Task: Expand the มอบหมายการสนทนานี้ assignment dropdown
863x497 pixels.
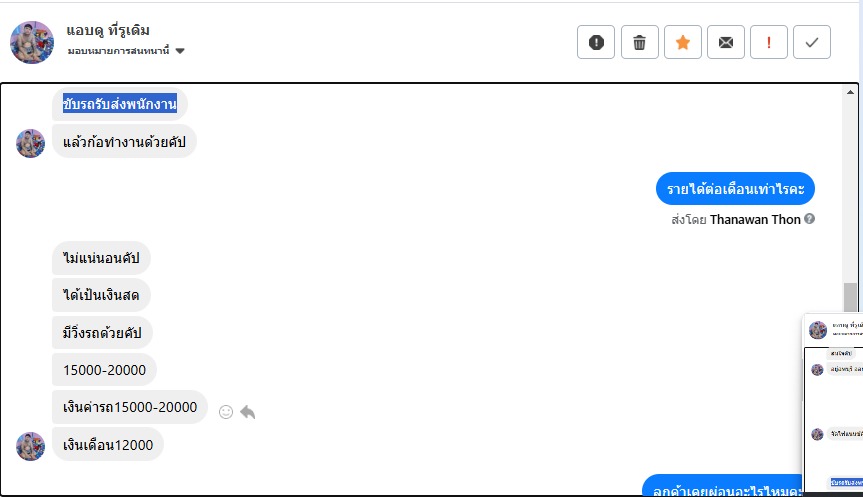Action: point(180,51)
